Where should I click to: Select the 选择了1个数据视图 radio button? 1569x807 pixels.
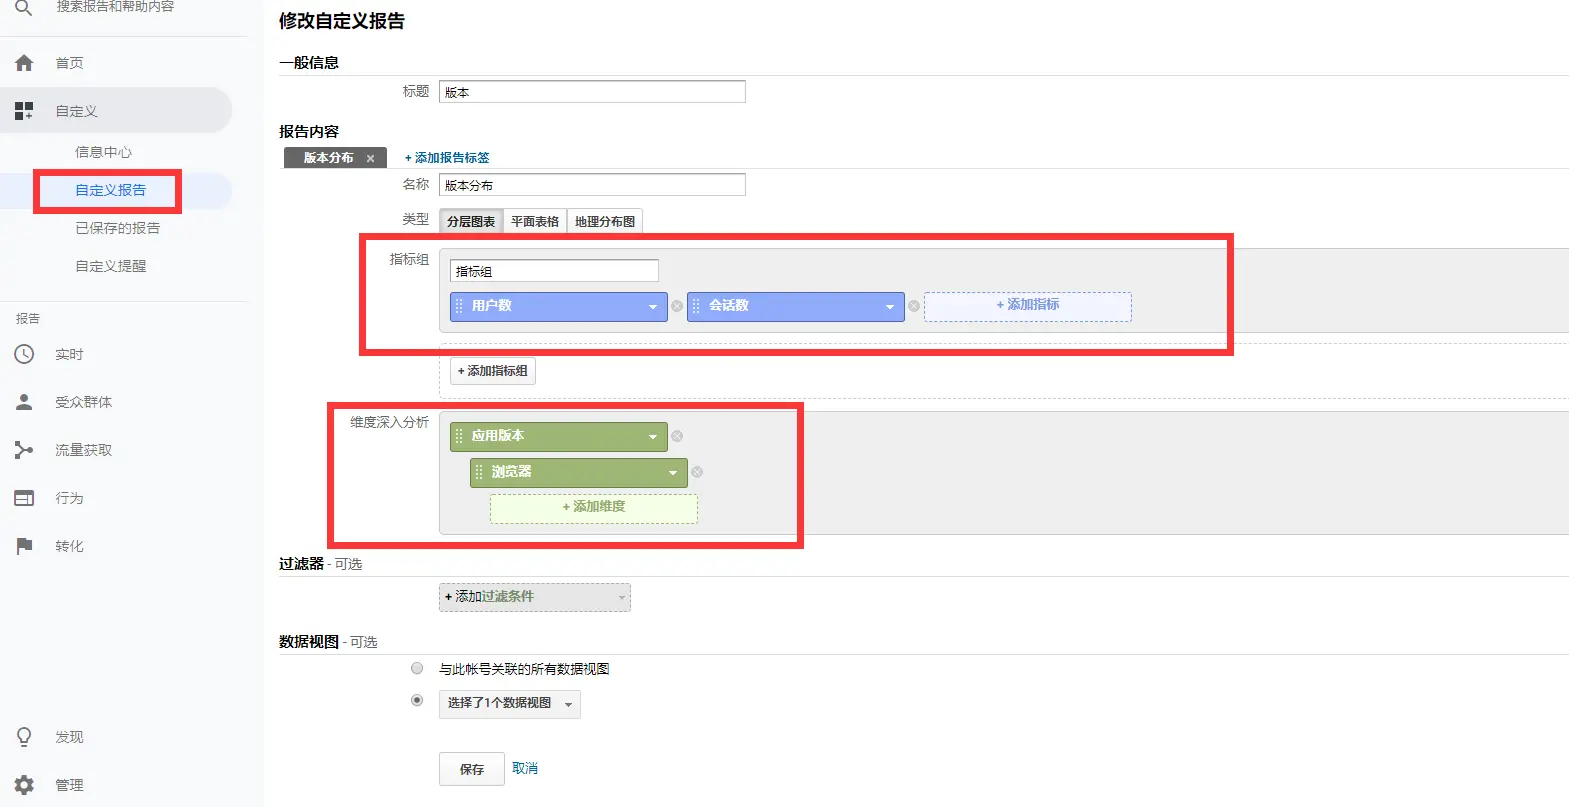coord(417,700)
